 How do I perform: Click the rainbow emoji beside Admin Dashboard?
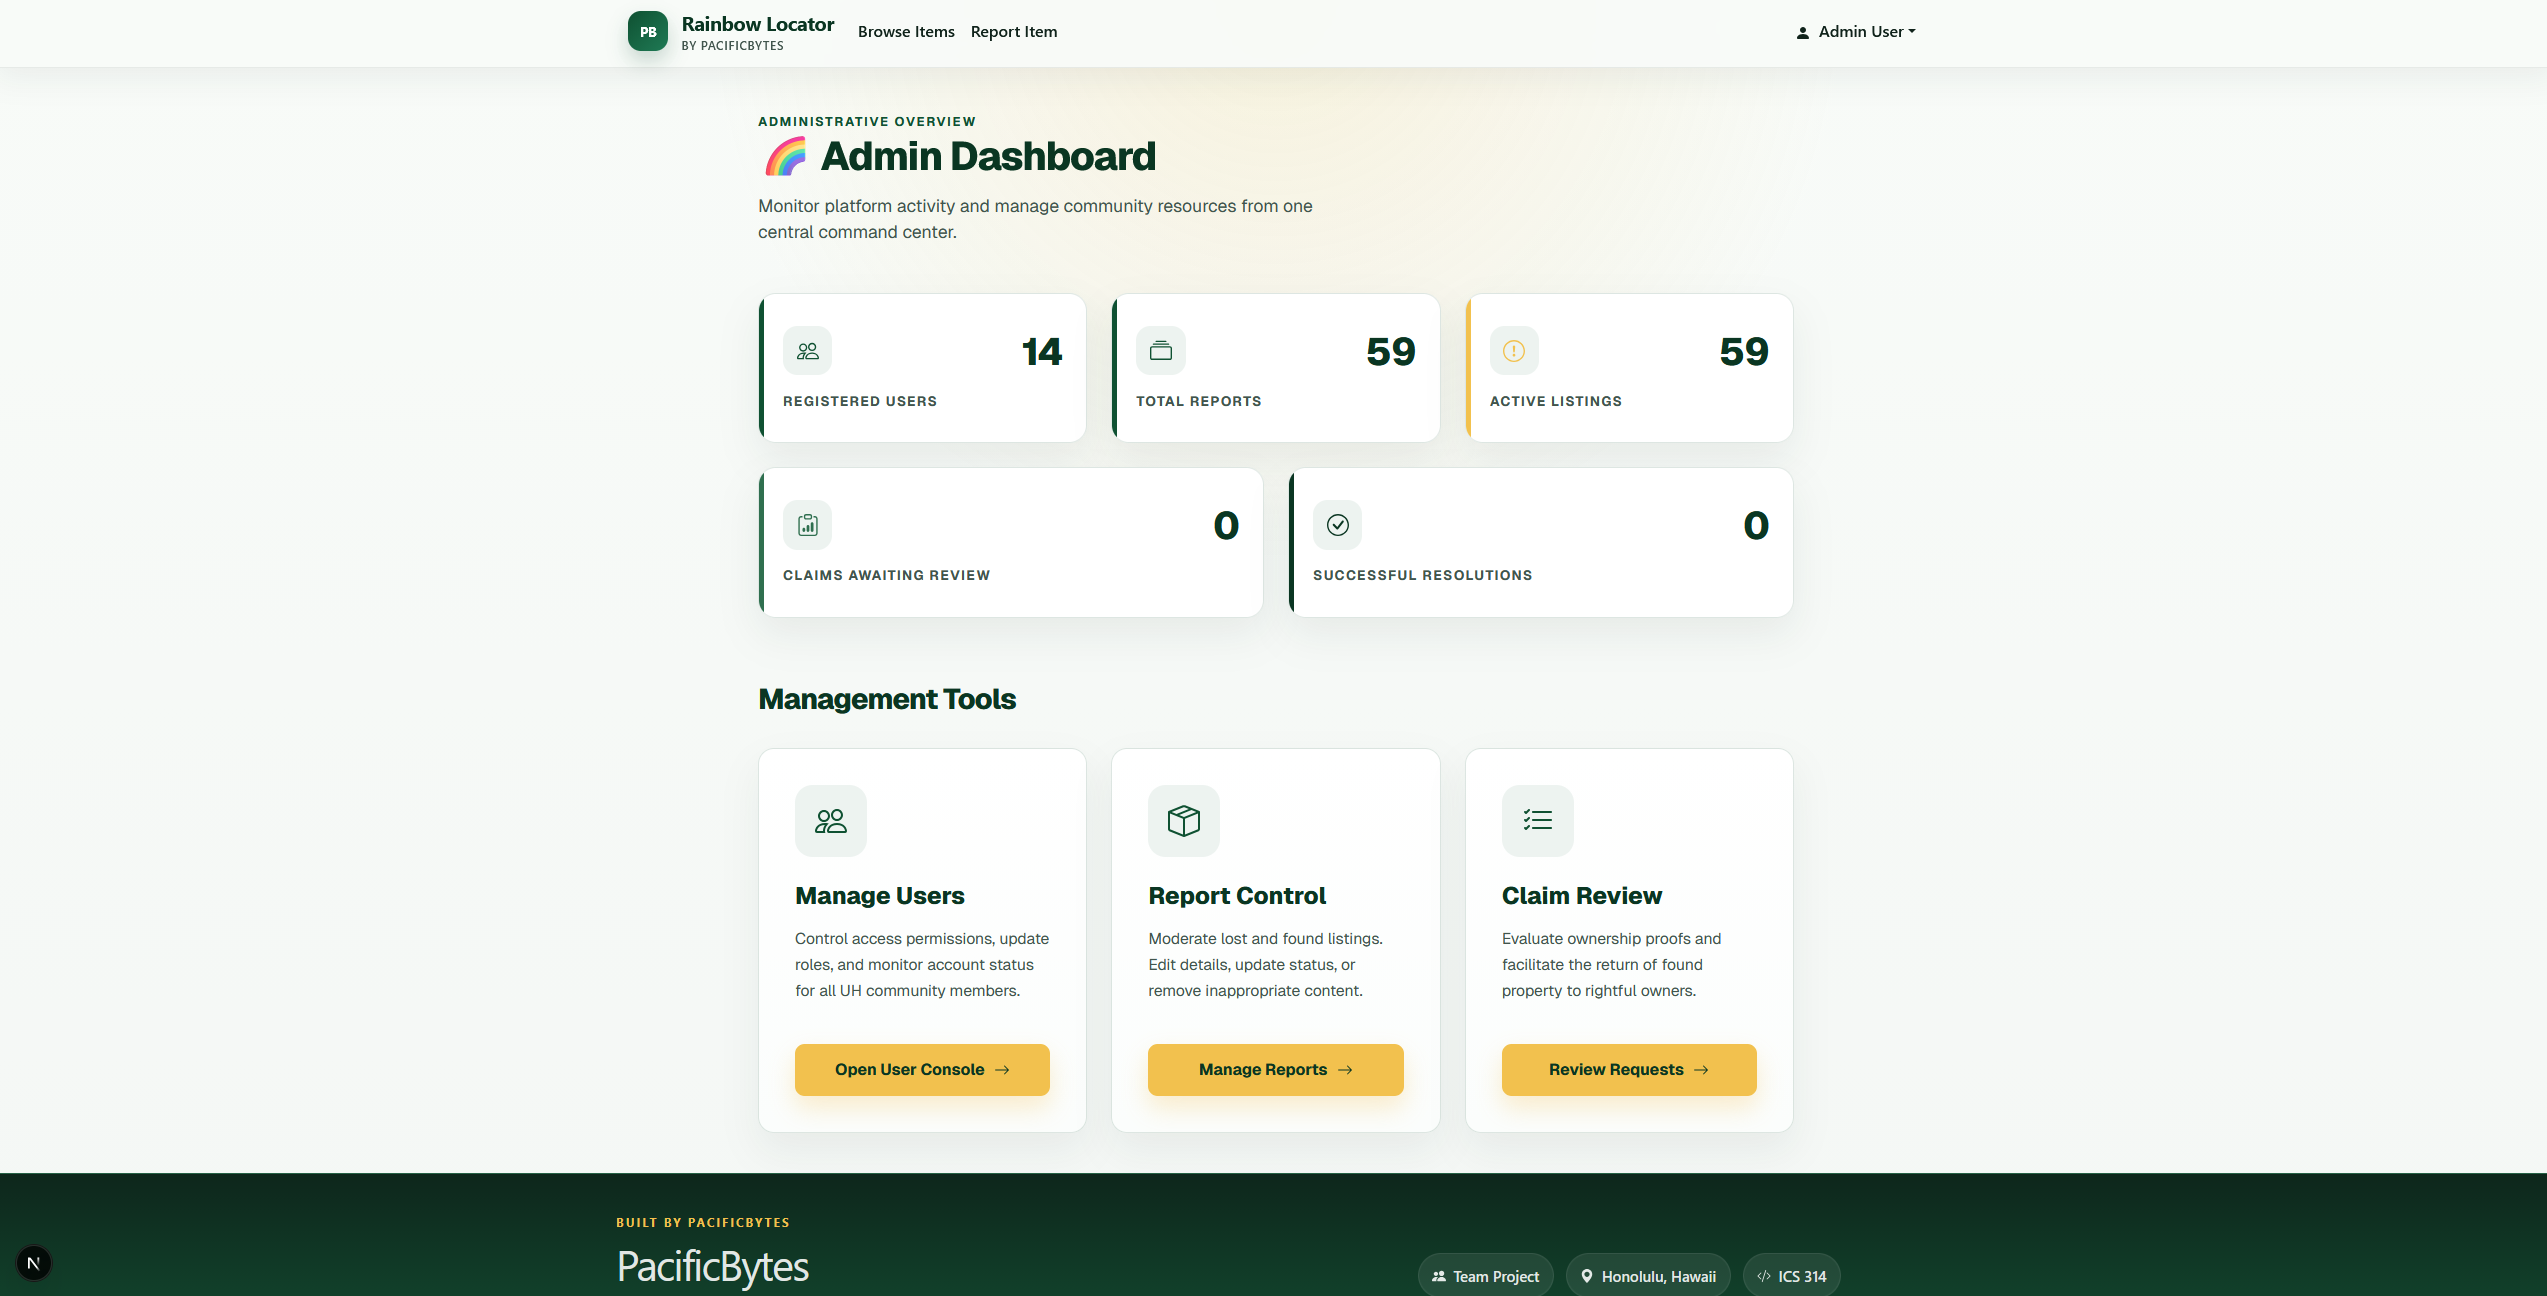(786, 157)
